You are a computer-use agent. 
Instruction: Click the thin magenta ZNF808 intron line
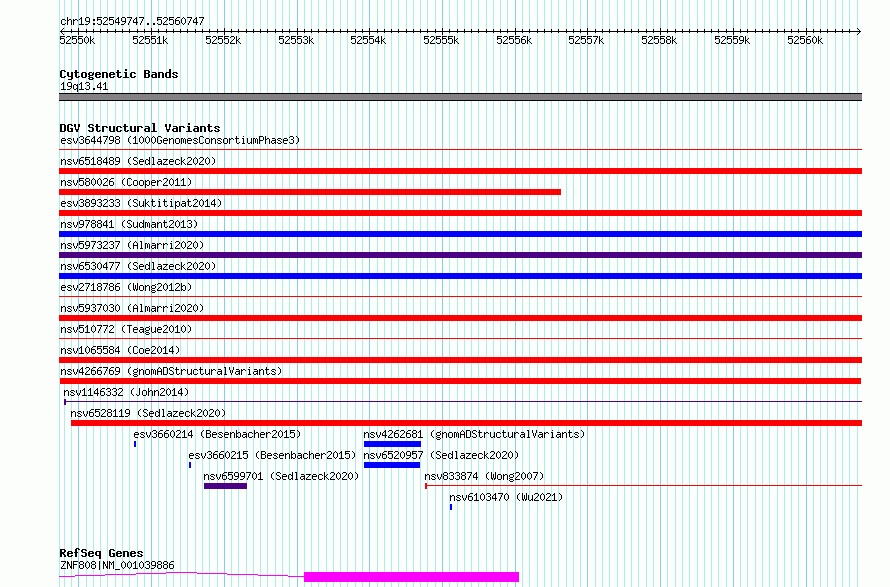(182, 574)
